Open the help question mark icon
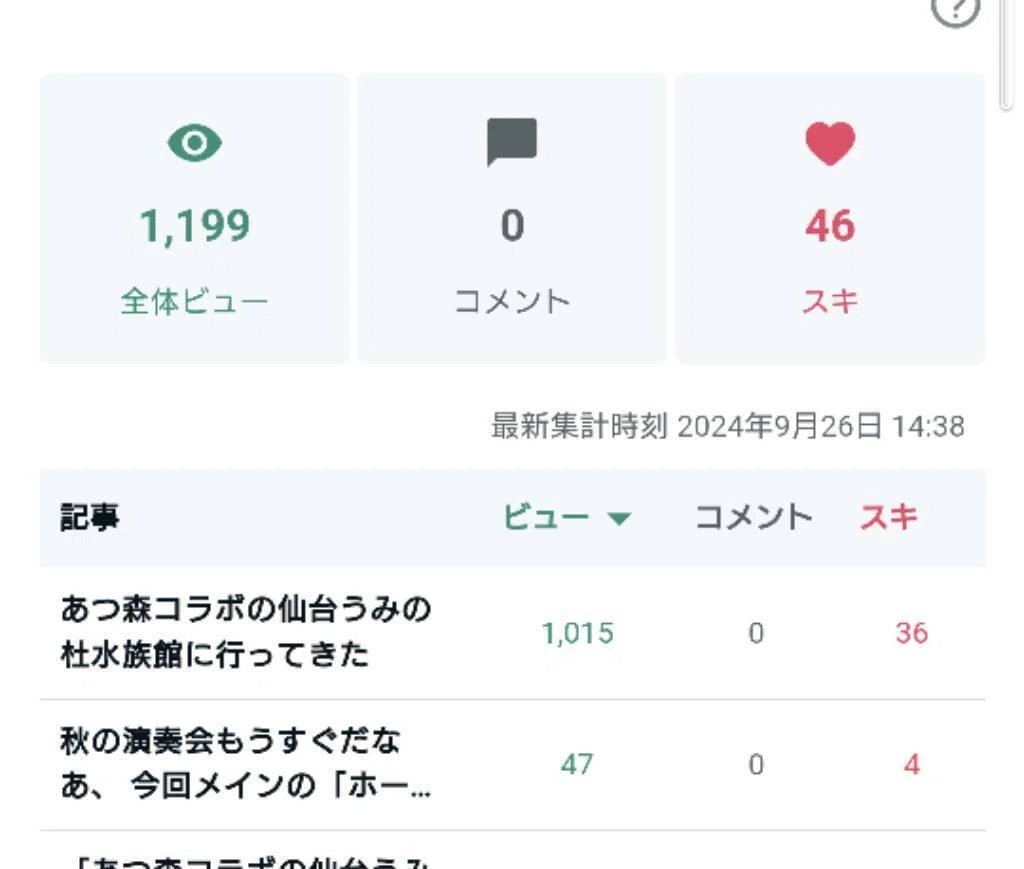The width and height of the screenshot is (1024, 869). click(x=955, y=9)
